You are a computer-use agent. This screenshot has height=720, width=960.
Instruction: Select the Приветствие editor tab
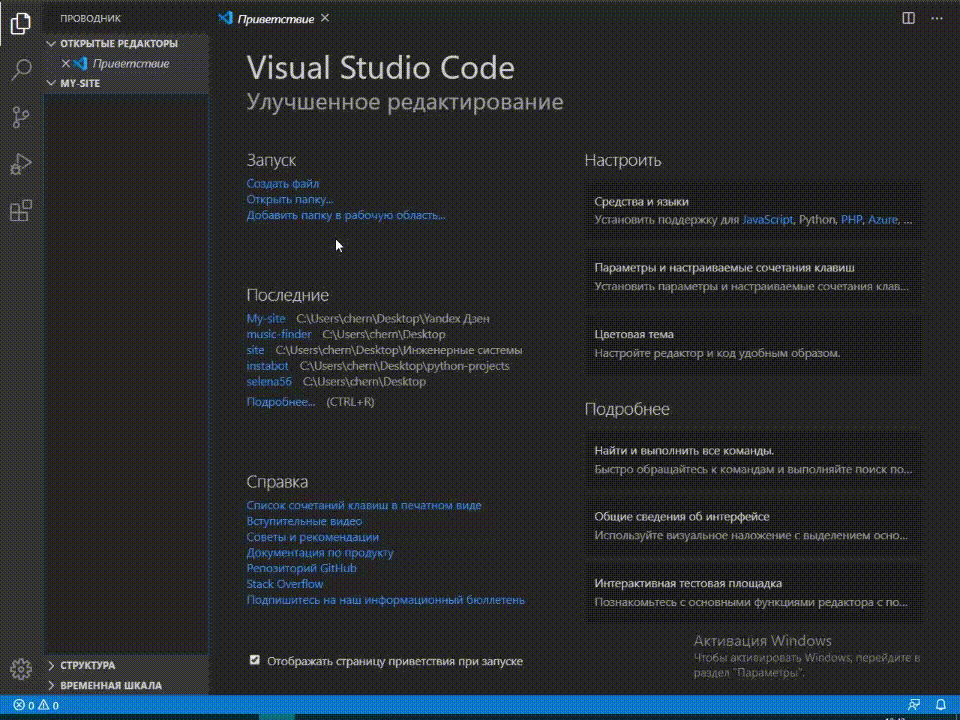275,19
